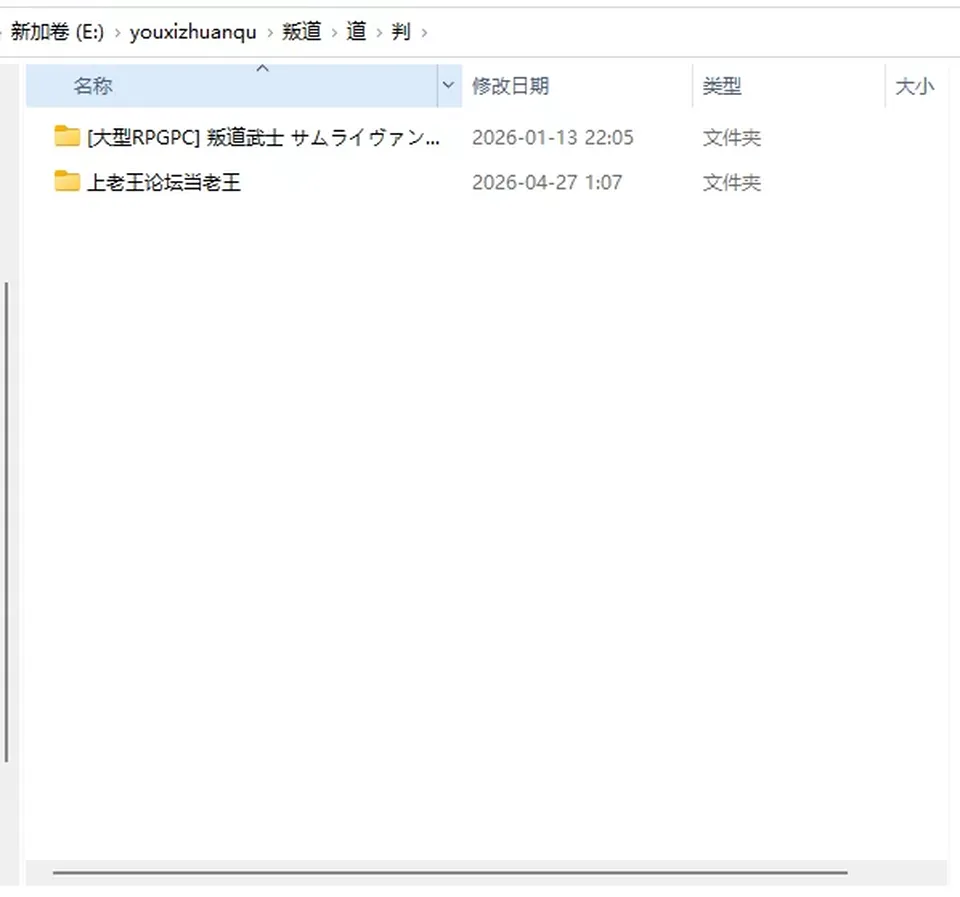Click the date 2026-01-13 22:05
Image resolution: width=960 pixels, height=897 pixels.
pos(553,137)
